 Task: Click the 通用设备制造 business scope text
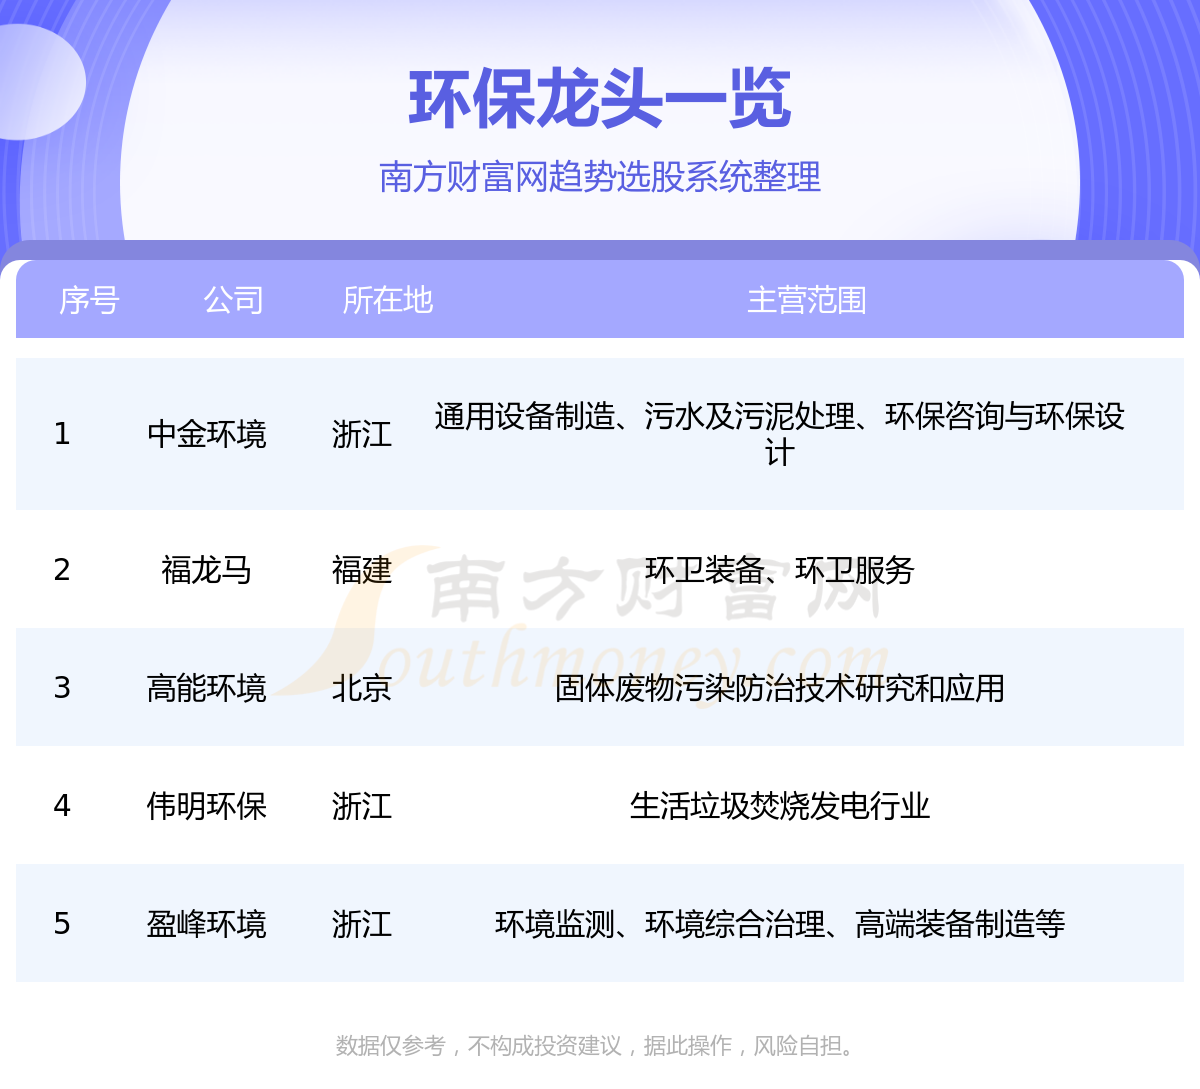[x=780, y=434]
